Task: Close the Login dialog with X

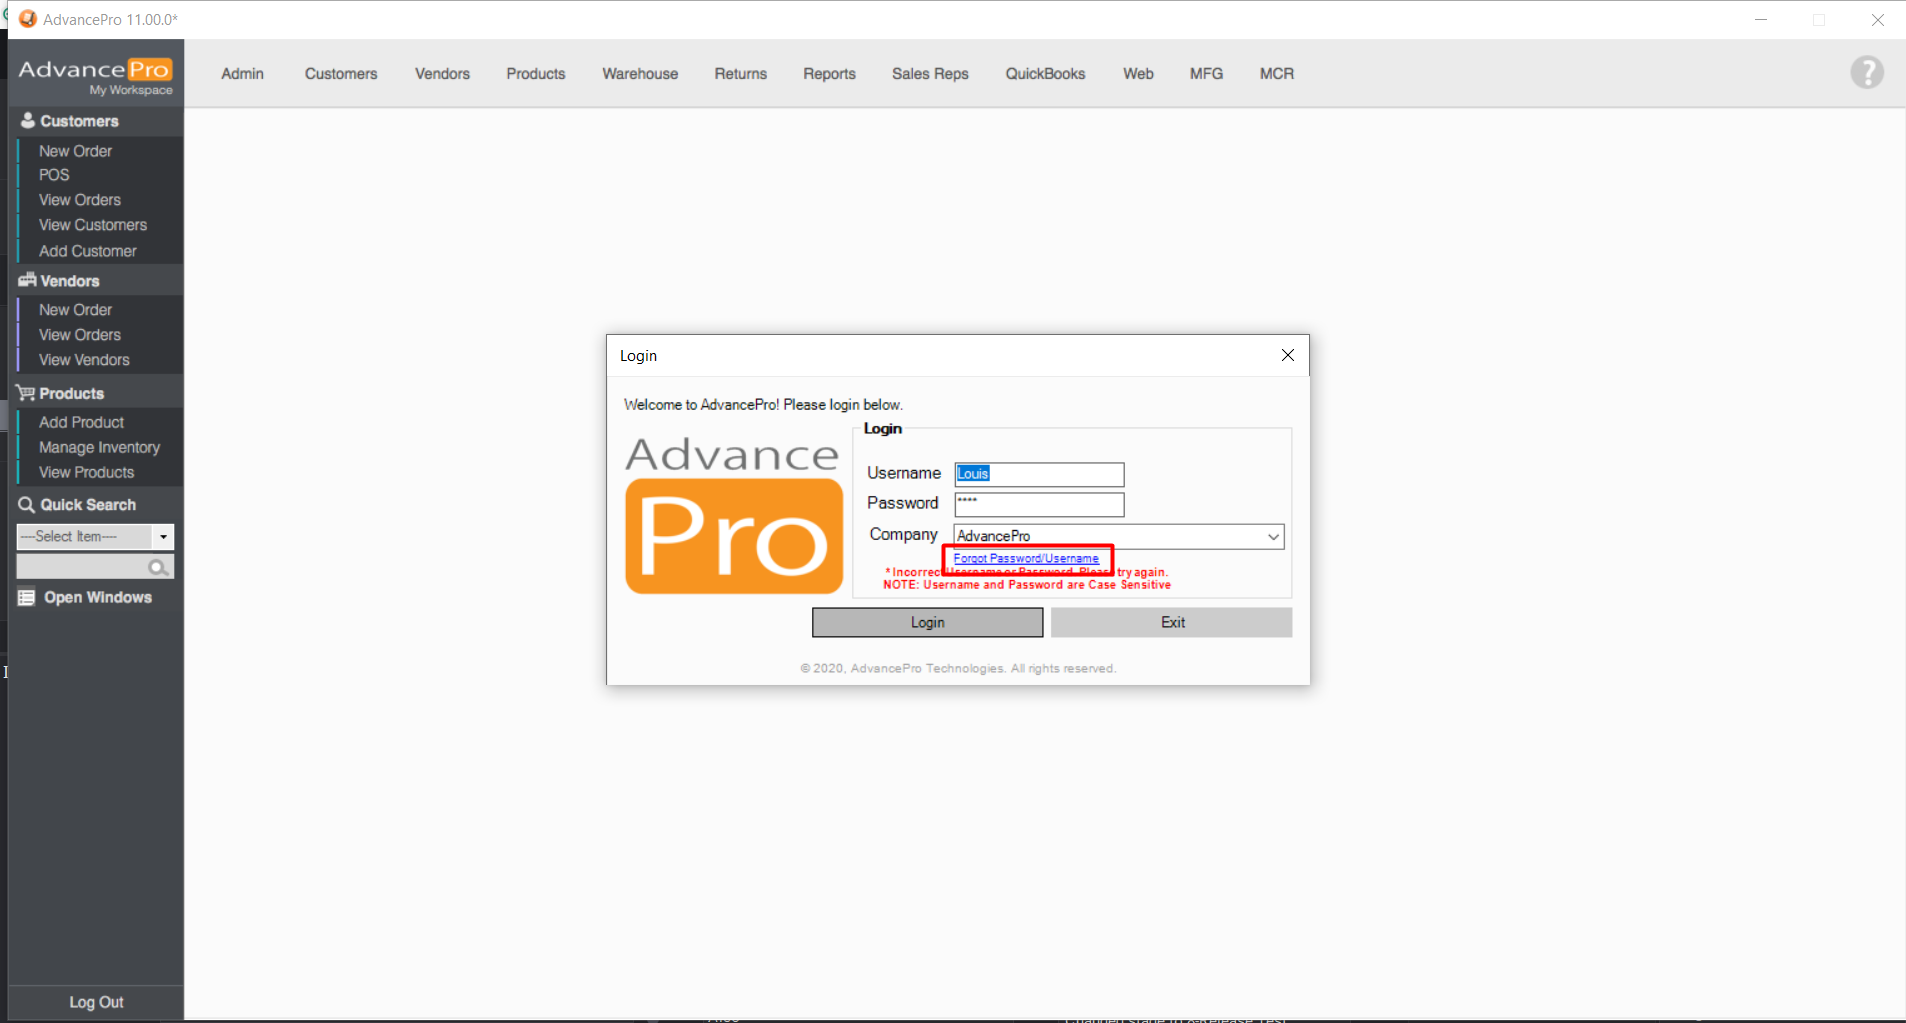Action: pos(1287,356)
